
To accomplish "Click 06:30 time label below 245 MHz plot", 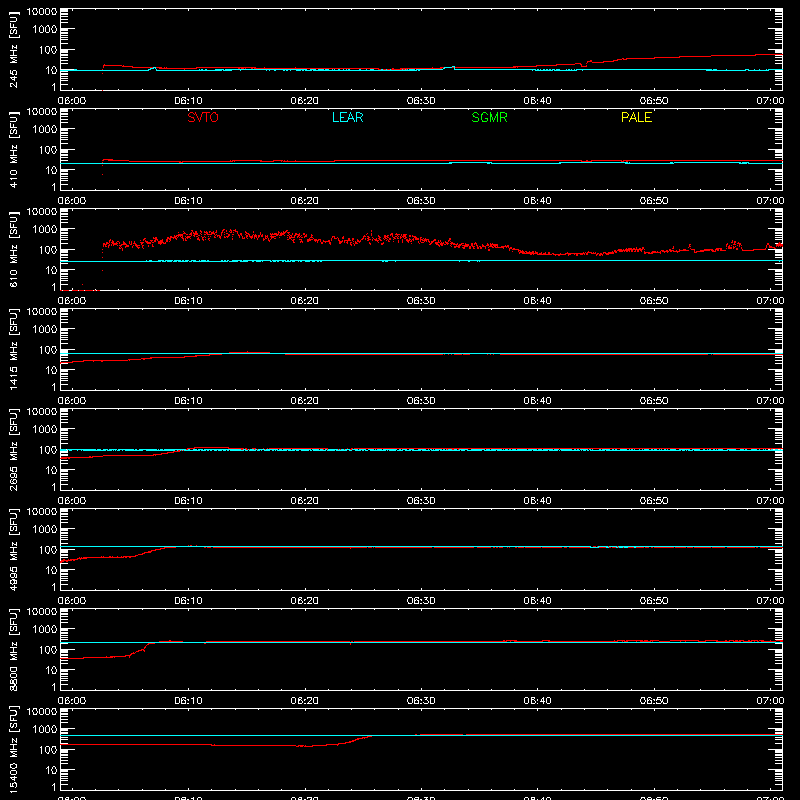I will pyautogui.click(x=421, y=101).
